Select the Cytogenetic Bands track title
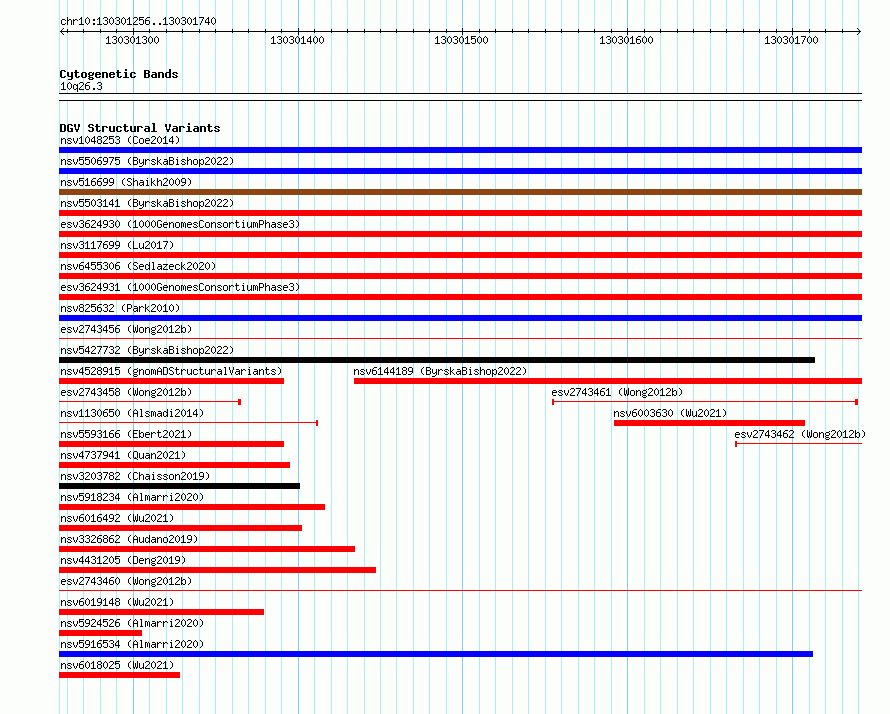This screenshot has height=714, width=890. click(119, 74)
